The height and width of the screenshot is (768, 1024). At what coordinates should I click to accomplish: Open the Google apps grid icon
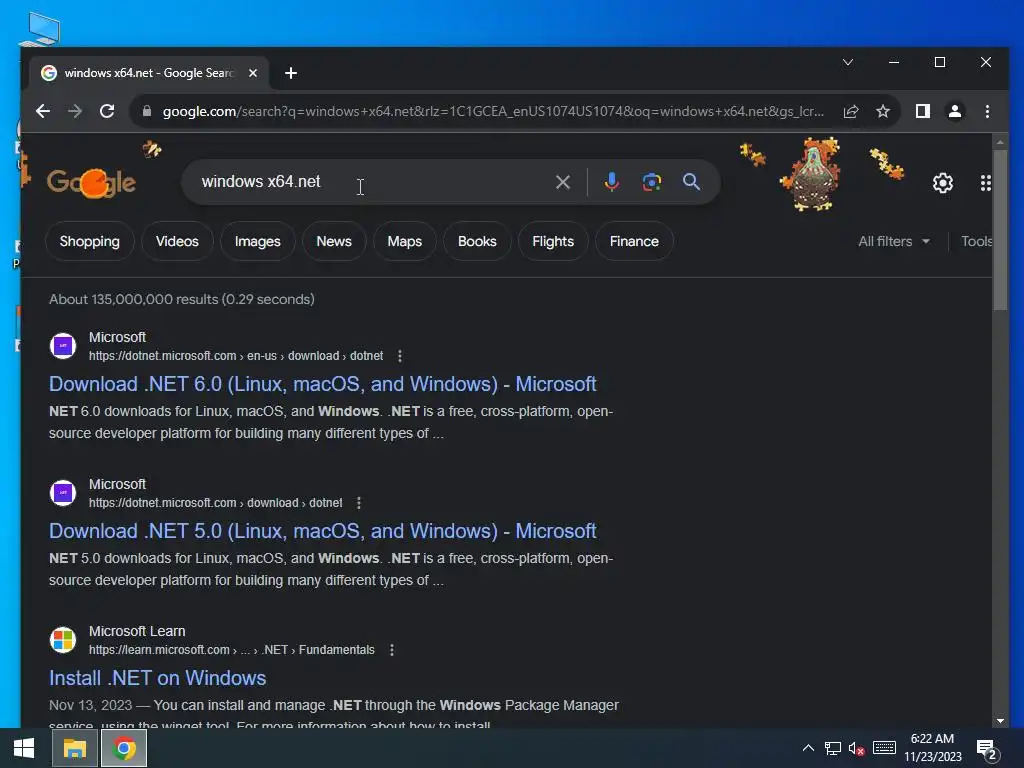(985, 183)
